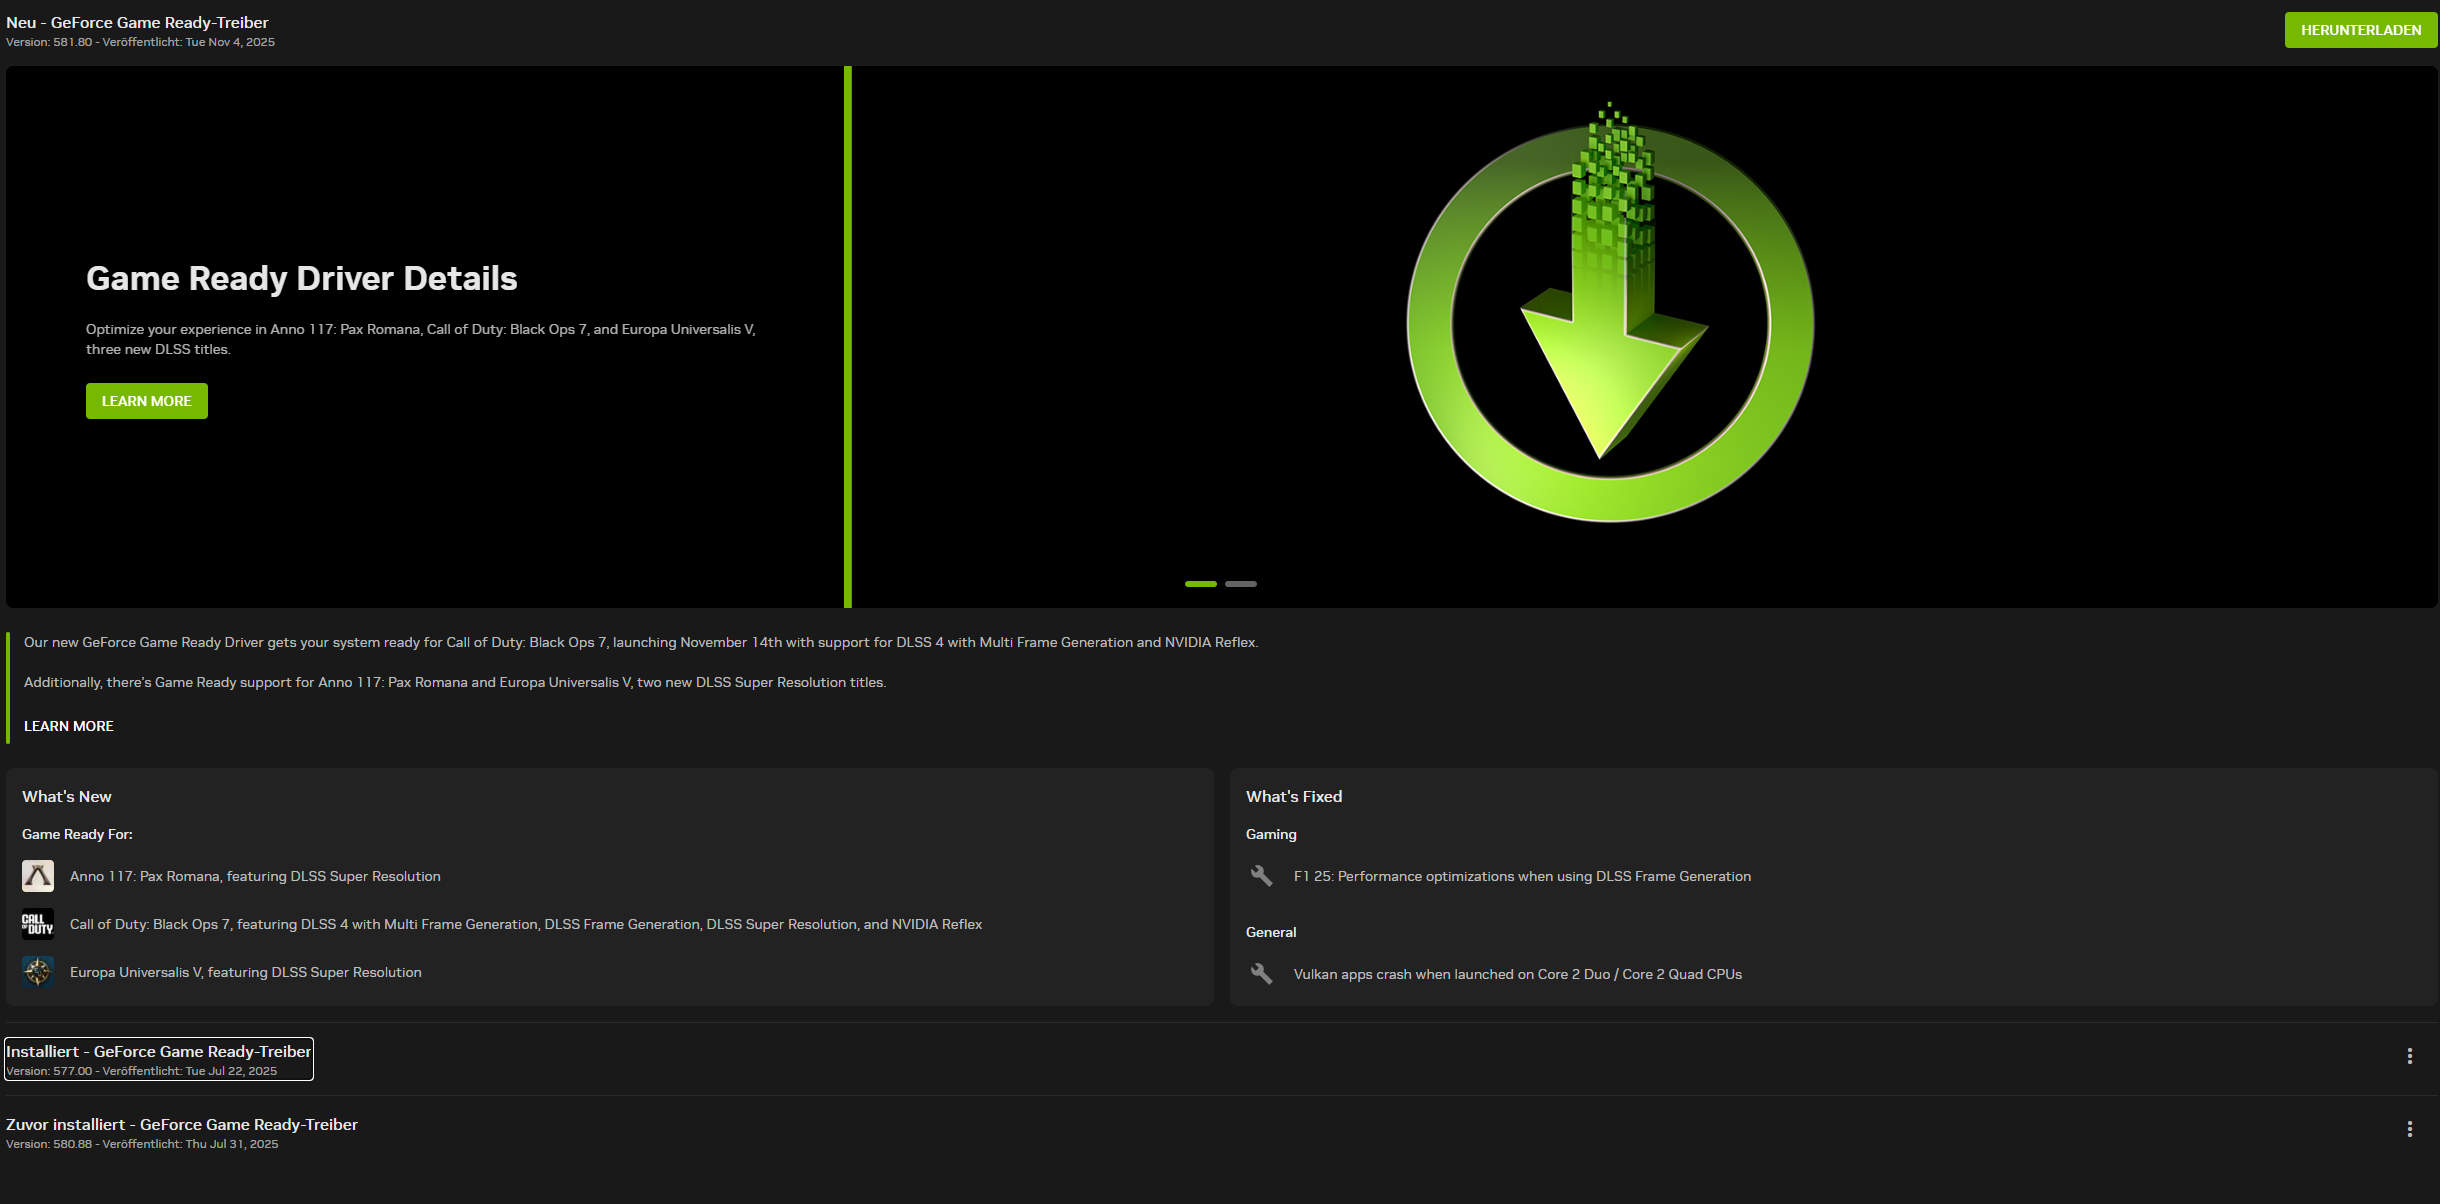The image size is (2440, 1204).
Task: Open the kebab menu for the previously installed driver
Action: point(2412,1128)
